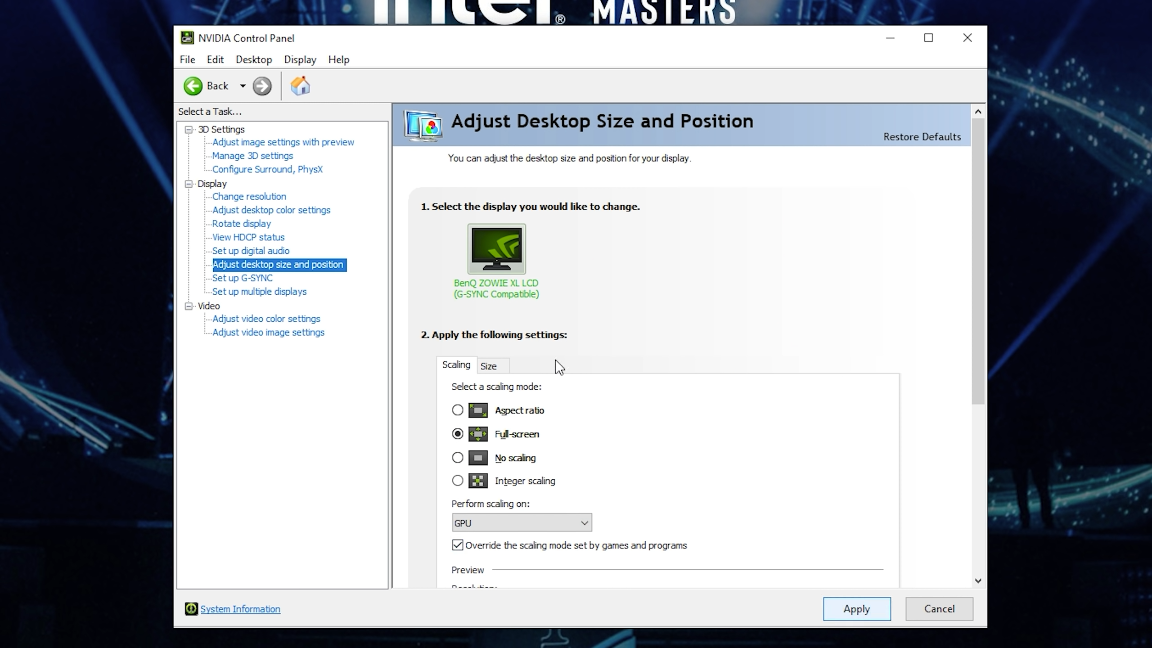This screenshot has height=648, width=1152.
Task: Open the Back button history dropdown arrow
Action: point(242,86)
